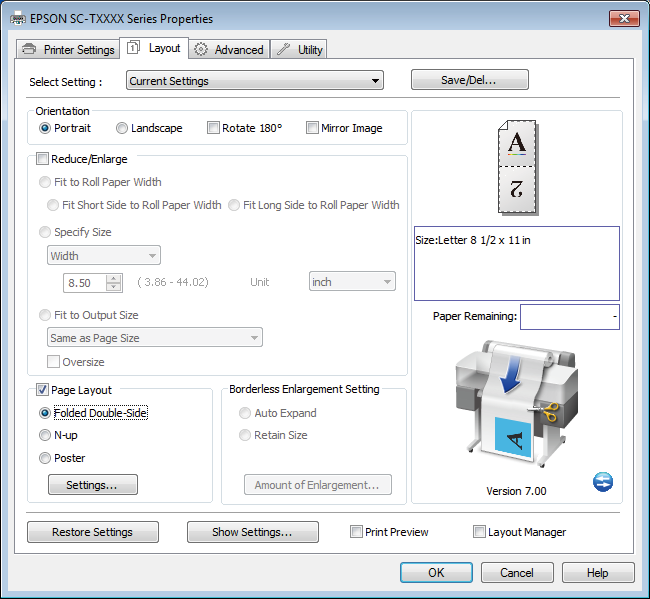This screenshot has height=599, width=650.
Task: Select Fit to Output Size option
Action: click(89, 315)
